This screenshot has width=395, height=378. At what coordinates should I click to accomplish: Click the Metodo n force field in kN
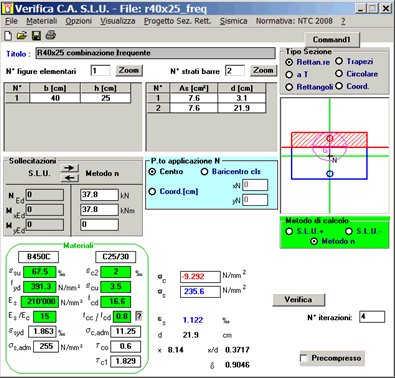tap(99, 195)
